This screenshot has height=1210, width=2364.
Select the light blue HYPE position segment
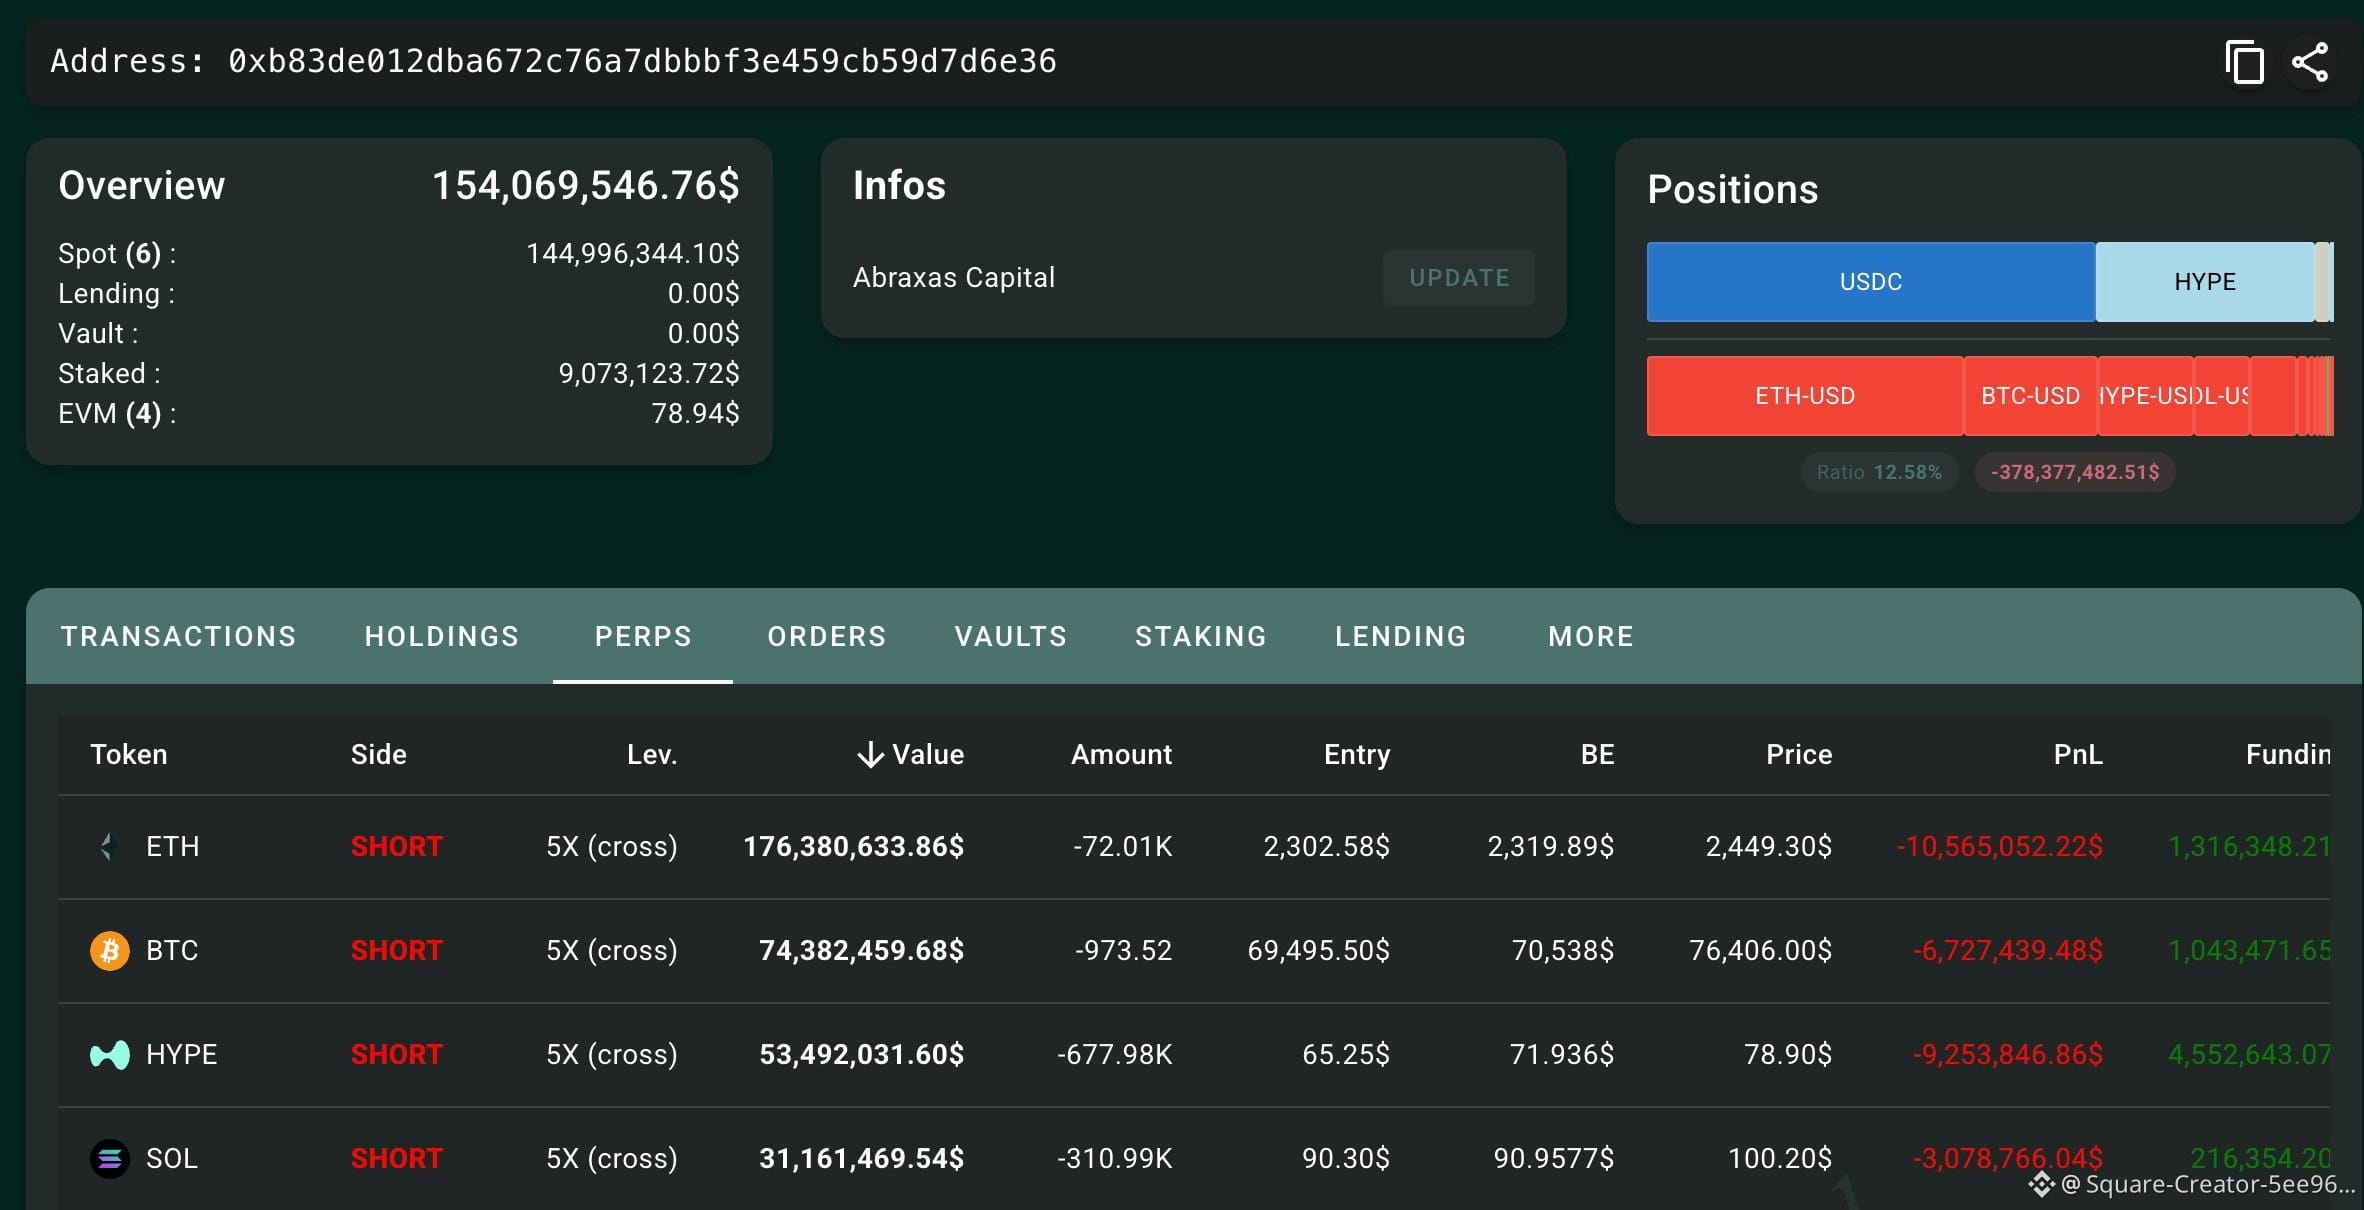2205,282
